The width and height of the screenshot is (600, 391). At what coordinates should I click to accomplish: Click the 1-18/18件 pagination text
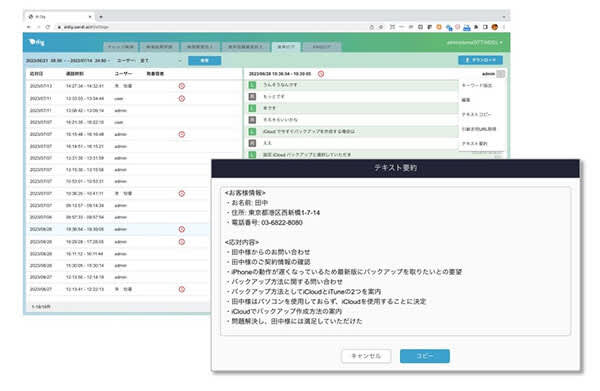point(41,307)
